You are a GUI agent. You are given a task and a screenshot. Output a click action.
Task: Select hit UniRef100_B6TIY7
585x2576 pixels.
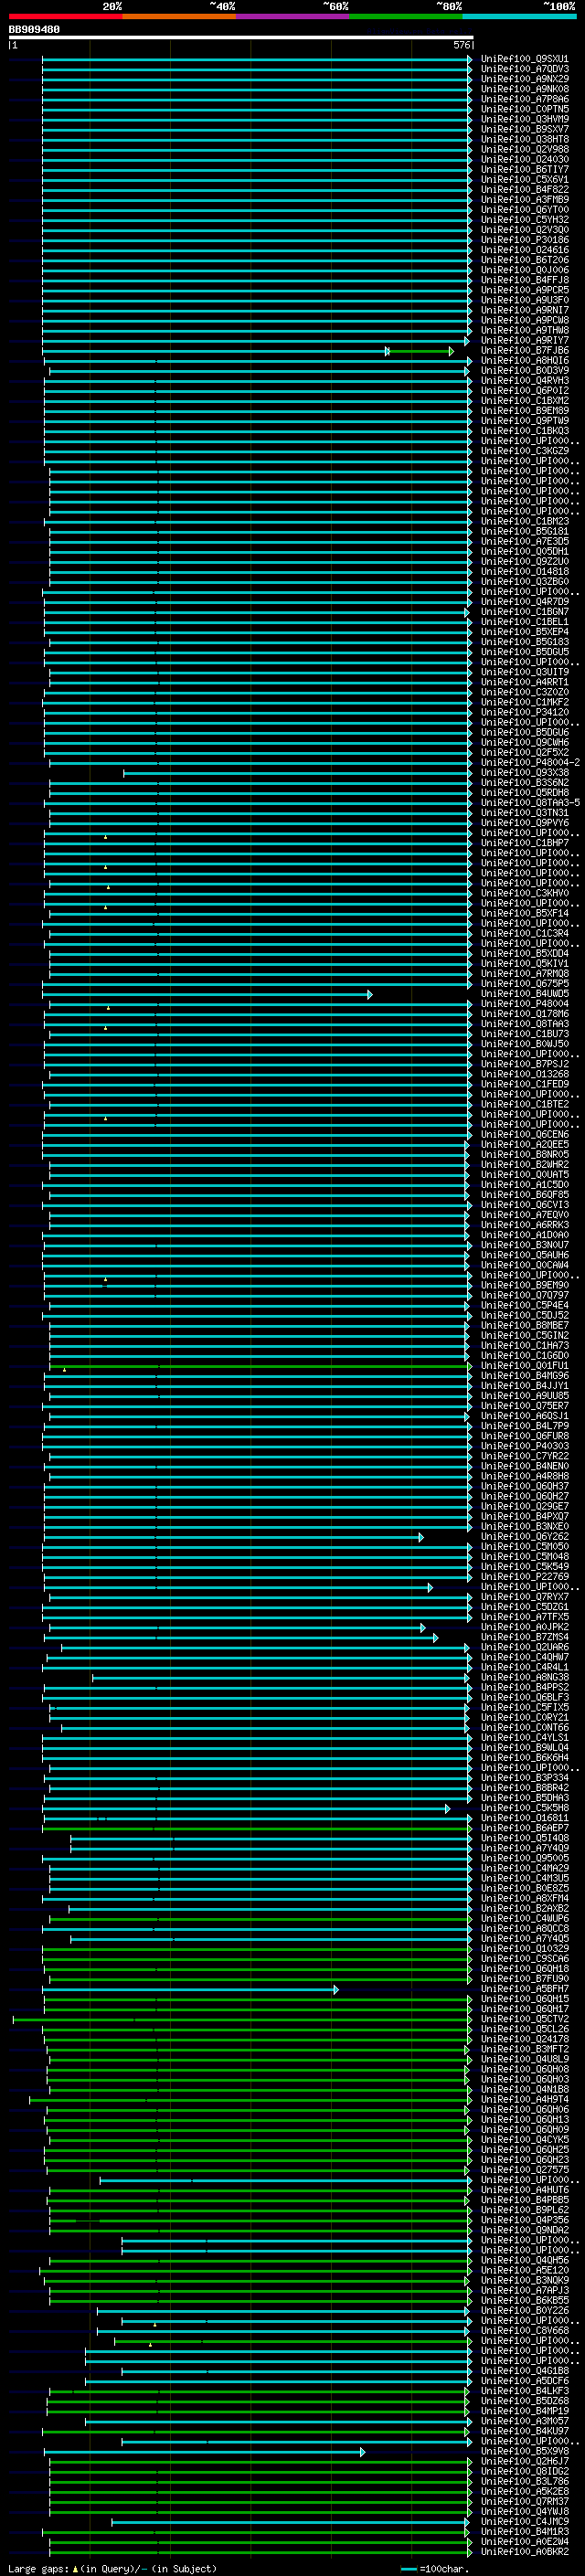pyautogui.click(x=524, y=170)
